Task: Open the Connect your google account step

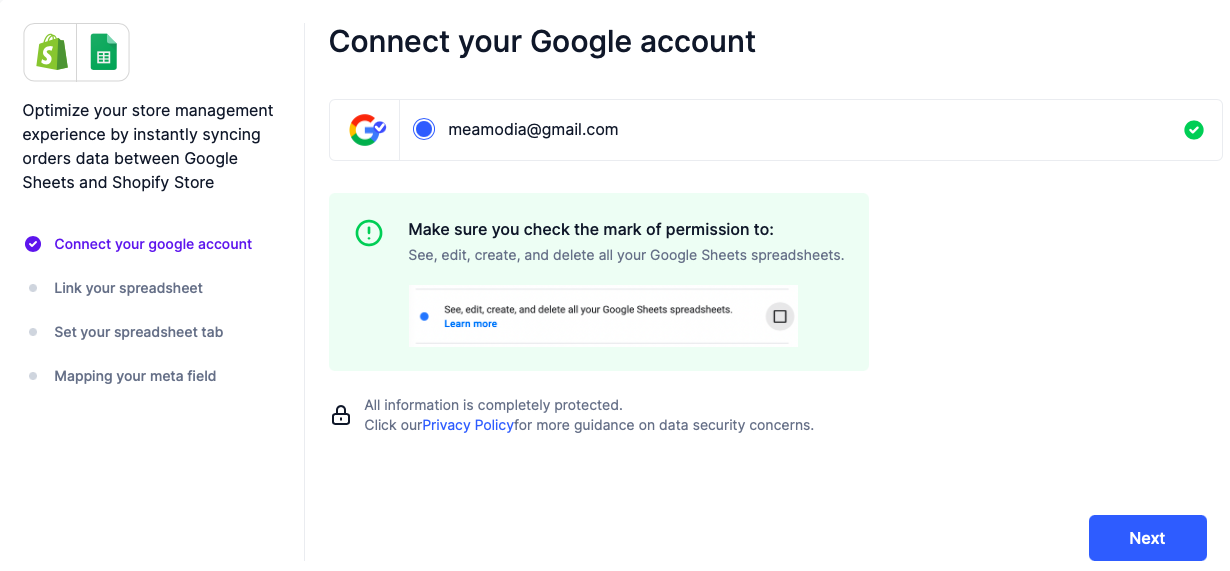Action: pyautogui.click(x=153, y=244)
